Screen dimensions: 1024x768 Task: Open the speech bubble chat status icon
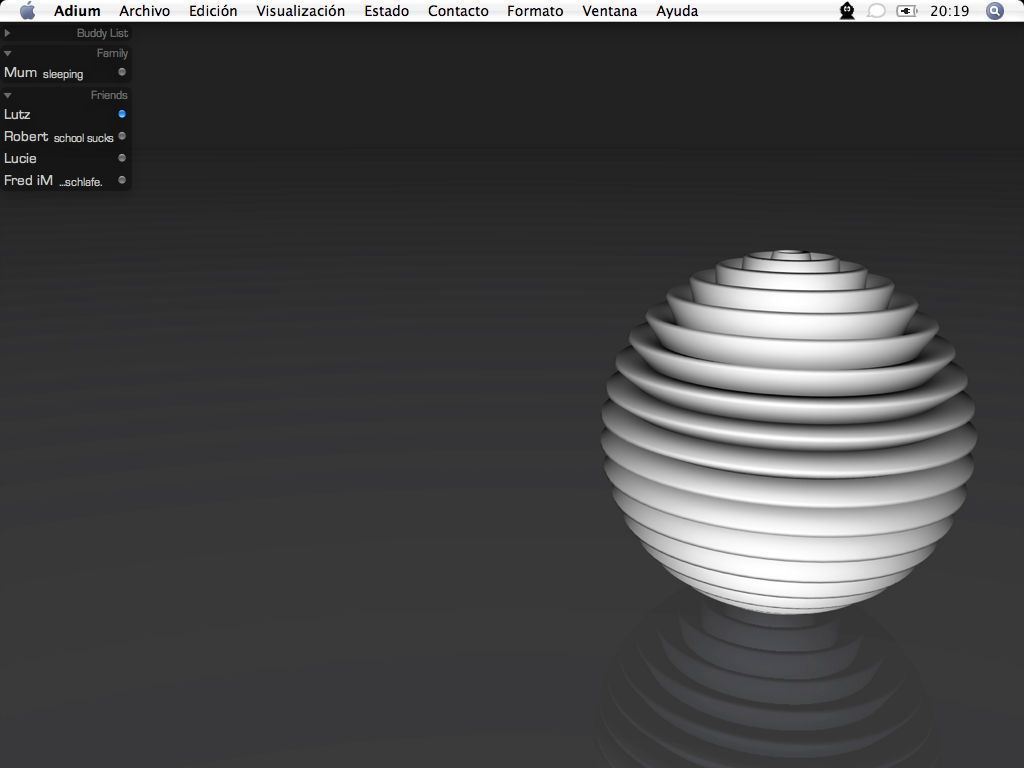(876, 11)
